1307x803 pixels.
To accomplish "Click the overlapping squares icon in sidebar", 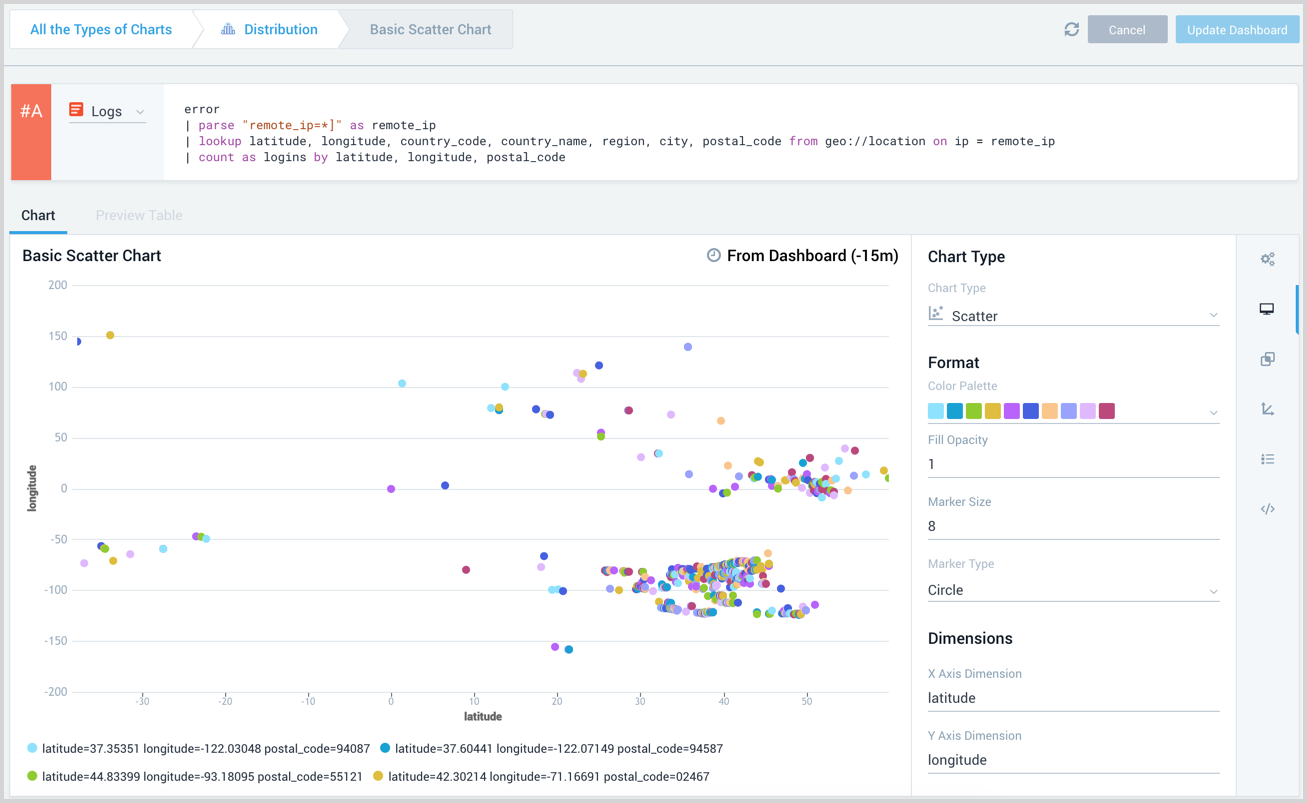I will 1267,359.
